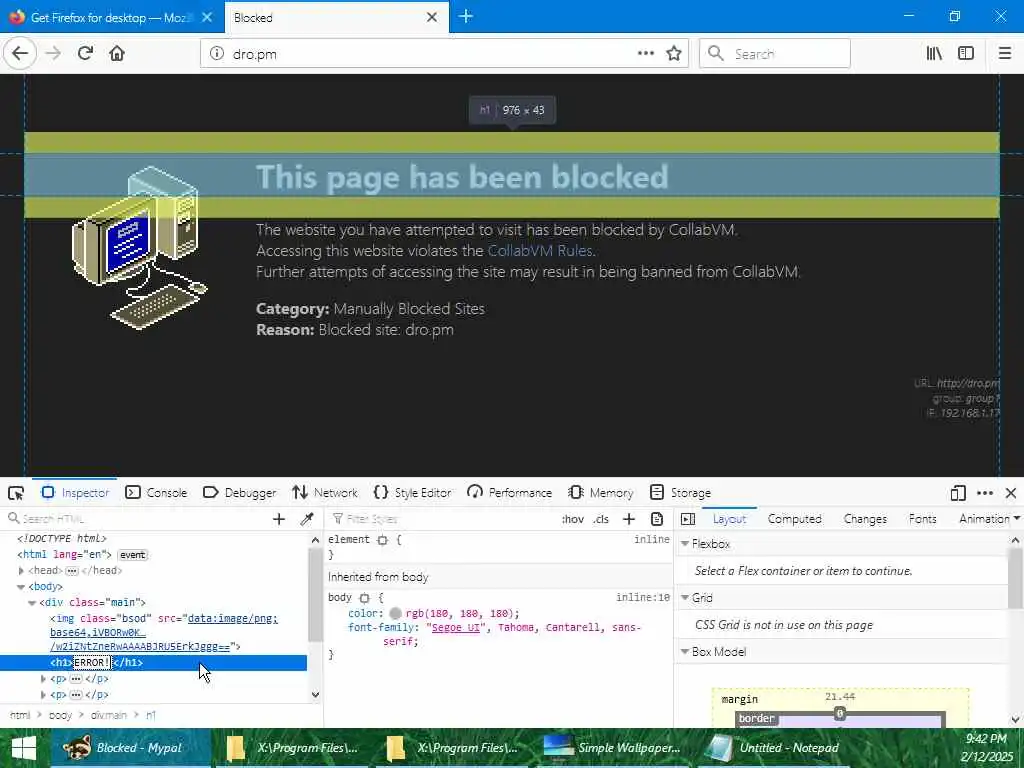This screenshot has width=1024, height=768.
Task: Collapse the Box Model section
Action: point(685,652)
